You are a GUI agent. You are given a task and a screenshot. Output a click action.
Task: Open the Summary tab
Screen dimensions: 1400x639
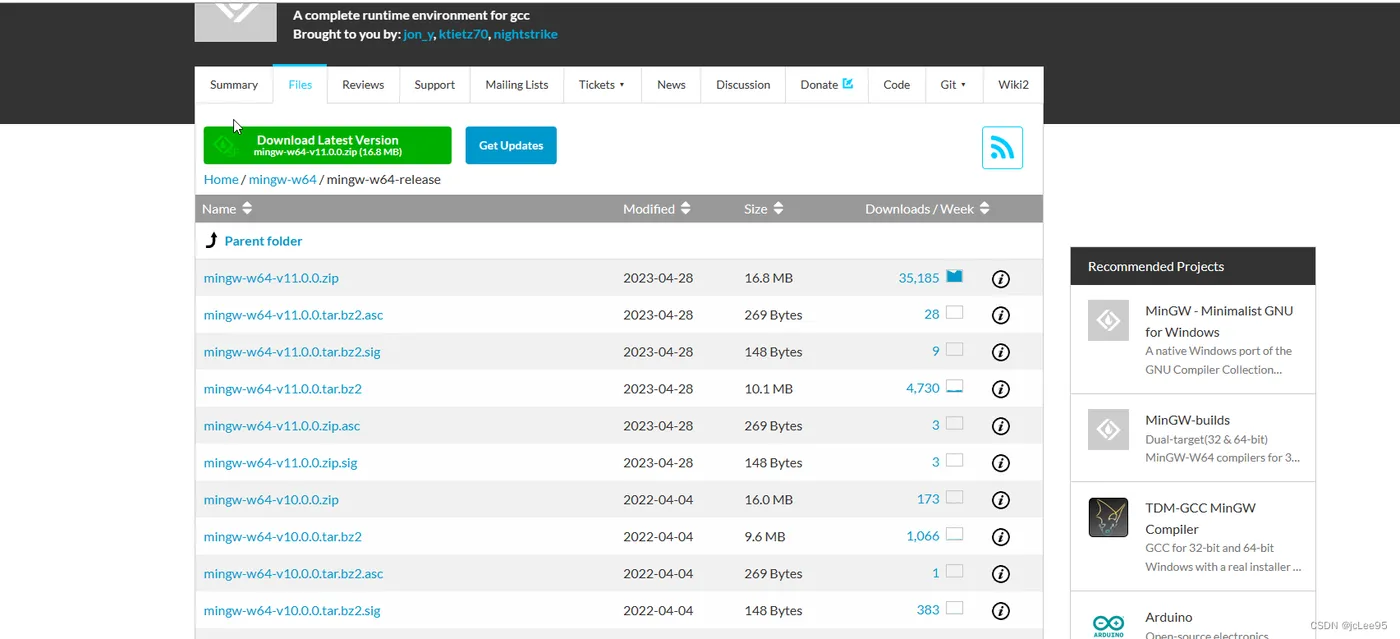click(234, 85)
